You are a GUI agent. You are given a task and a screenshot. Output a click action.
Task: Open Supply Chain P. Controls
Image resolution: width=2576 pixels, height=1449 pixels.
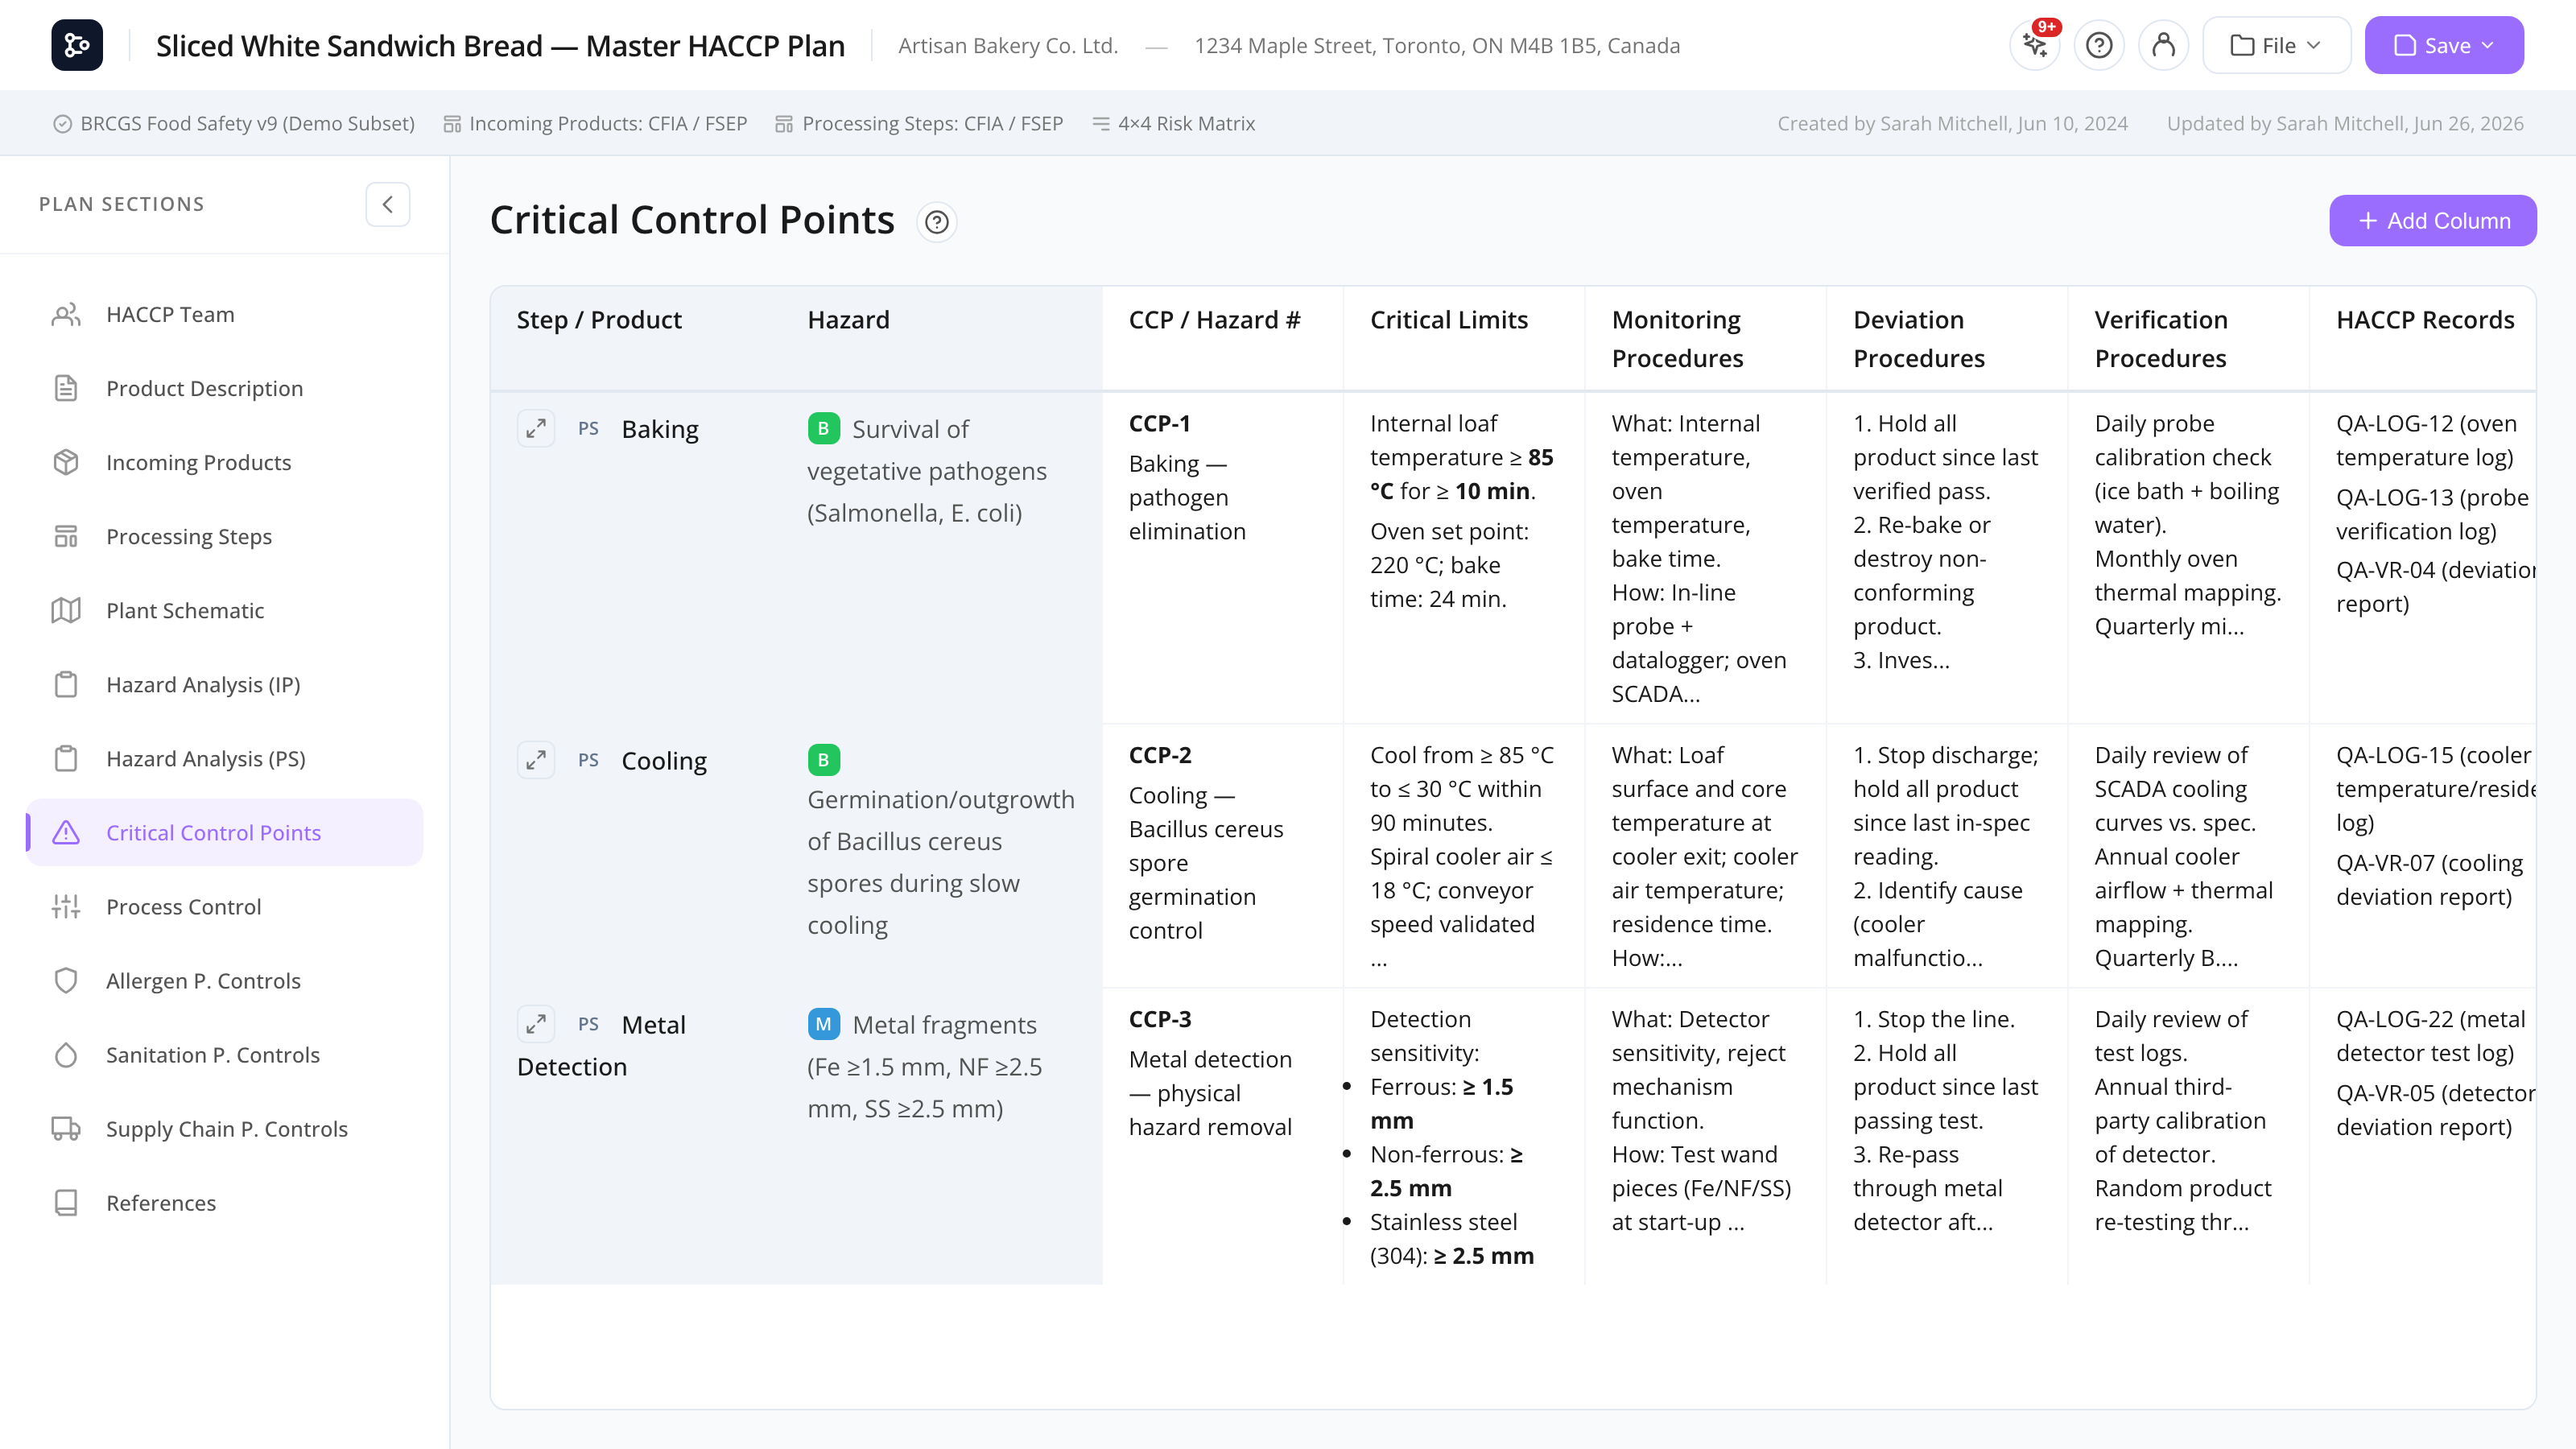[x=225, y=1128]
